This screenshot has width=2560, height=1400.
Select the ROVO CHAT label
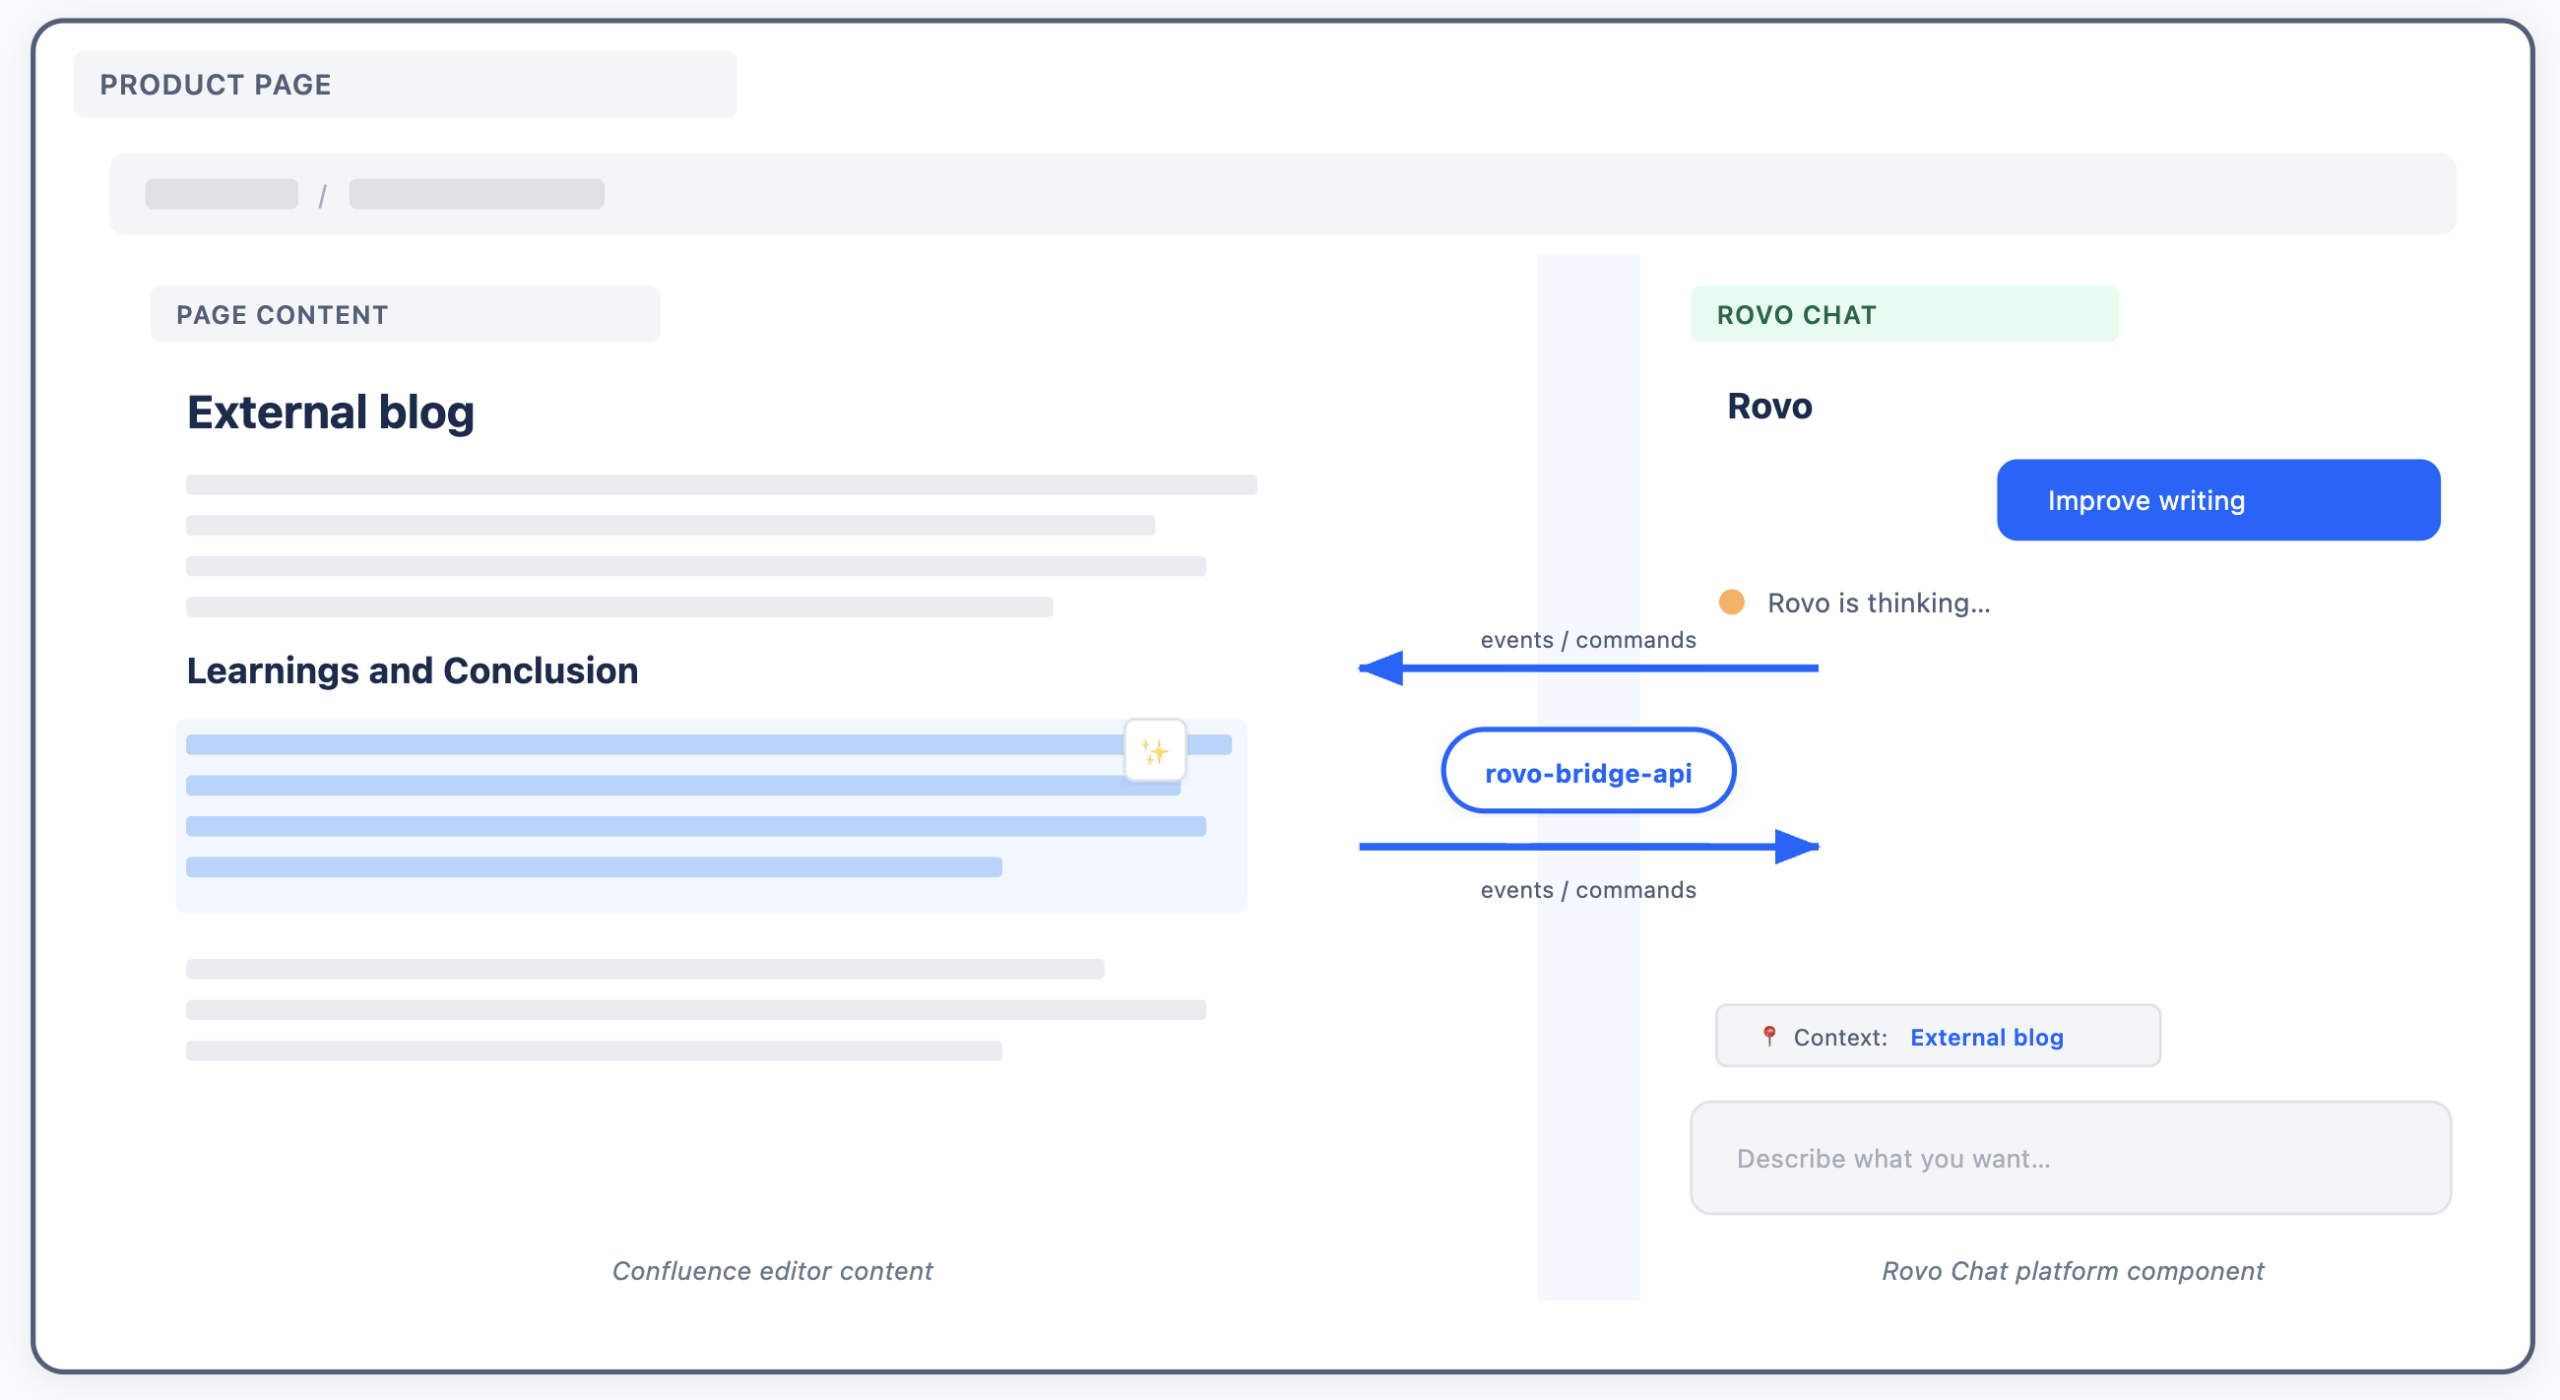pyautogui.click(x=1796, y=315)
